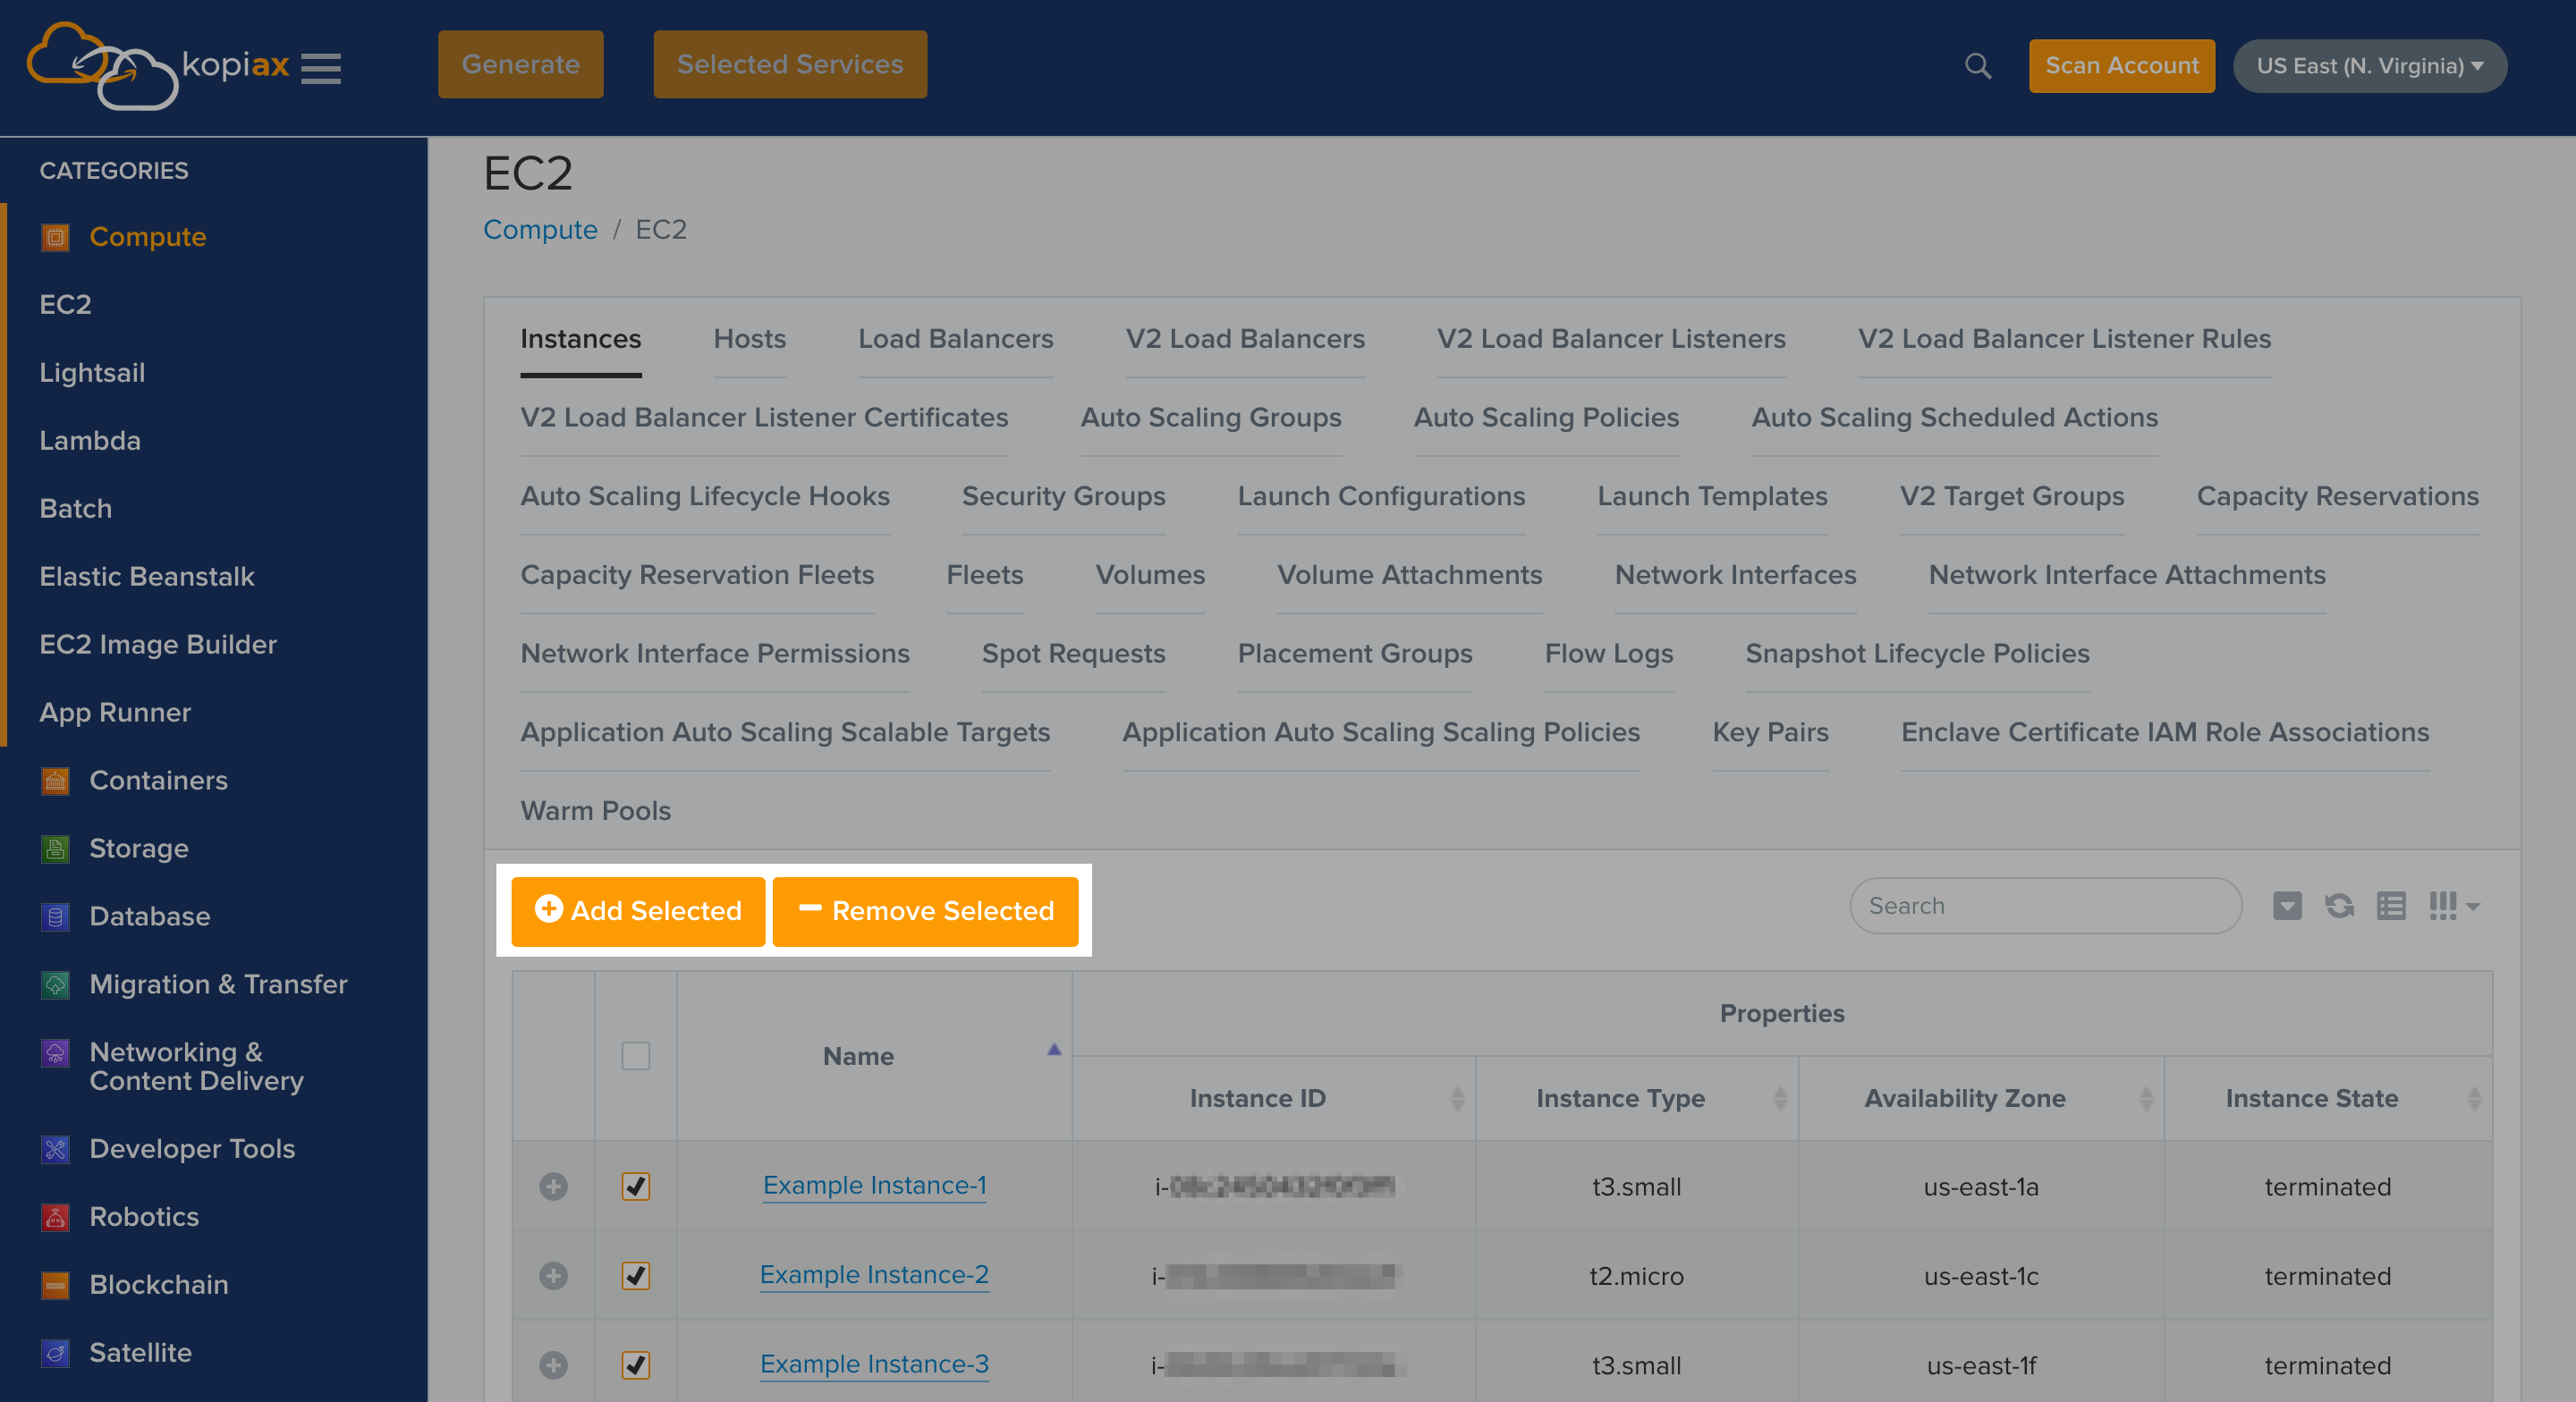The height and width of the screenshot is (1402, 2576).
Task: Click the Selected Services button
Action: tap(790, 64)
